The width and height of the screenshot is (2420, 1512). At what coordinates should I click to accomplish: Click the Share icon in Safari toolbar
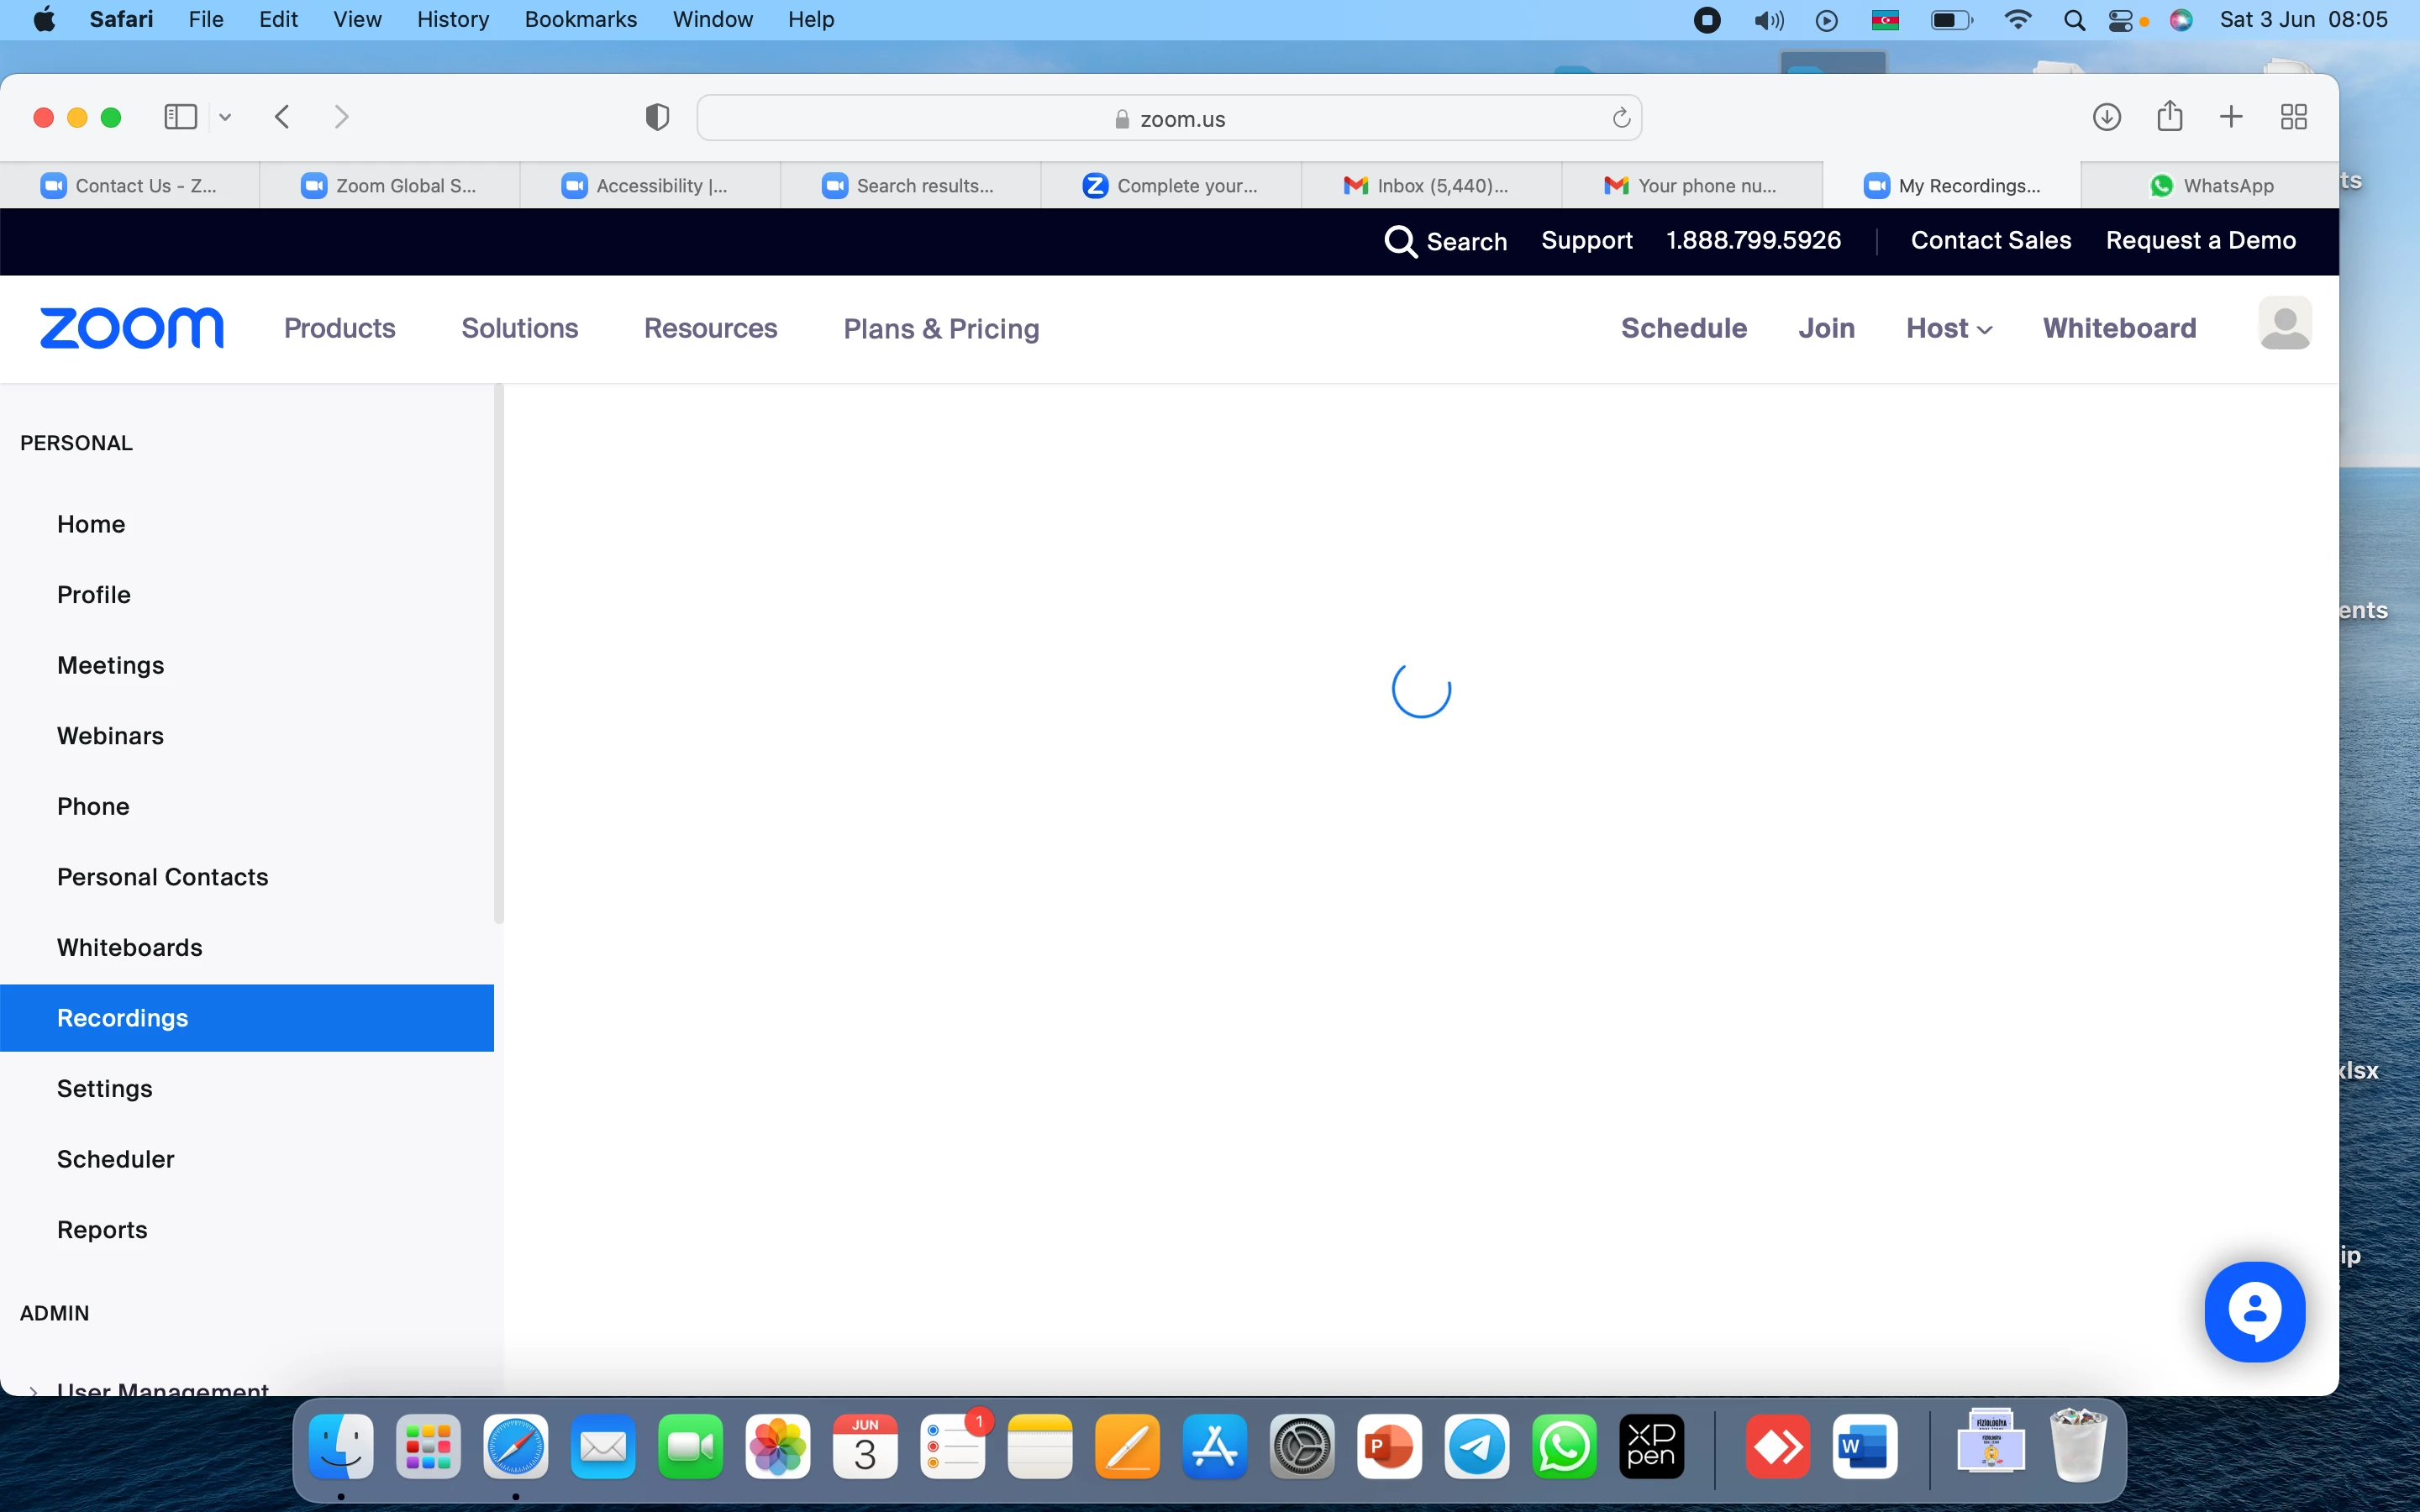(x=2169, y=117)
